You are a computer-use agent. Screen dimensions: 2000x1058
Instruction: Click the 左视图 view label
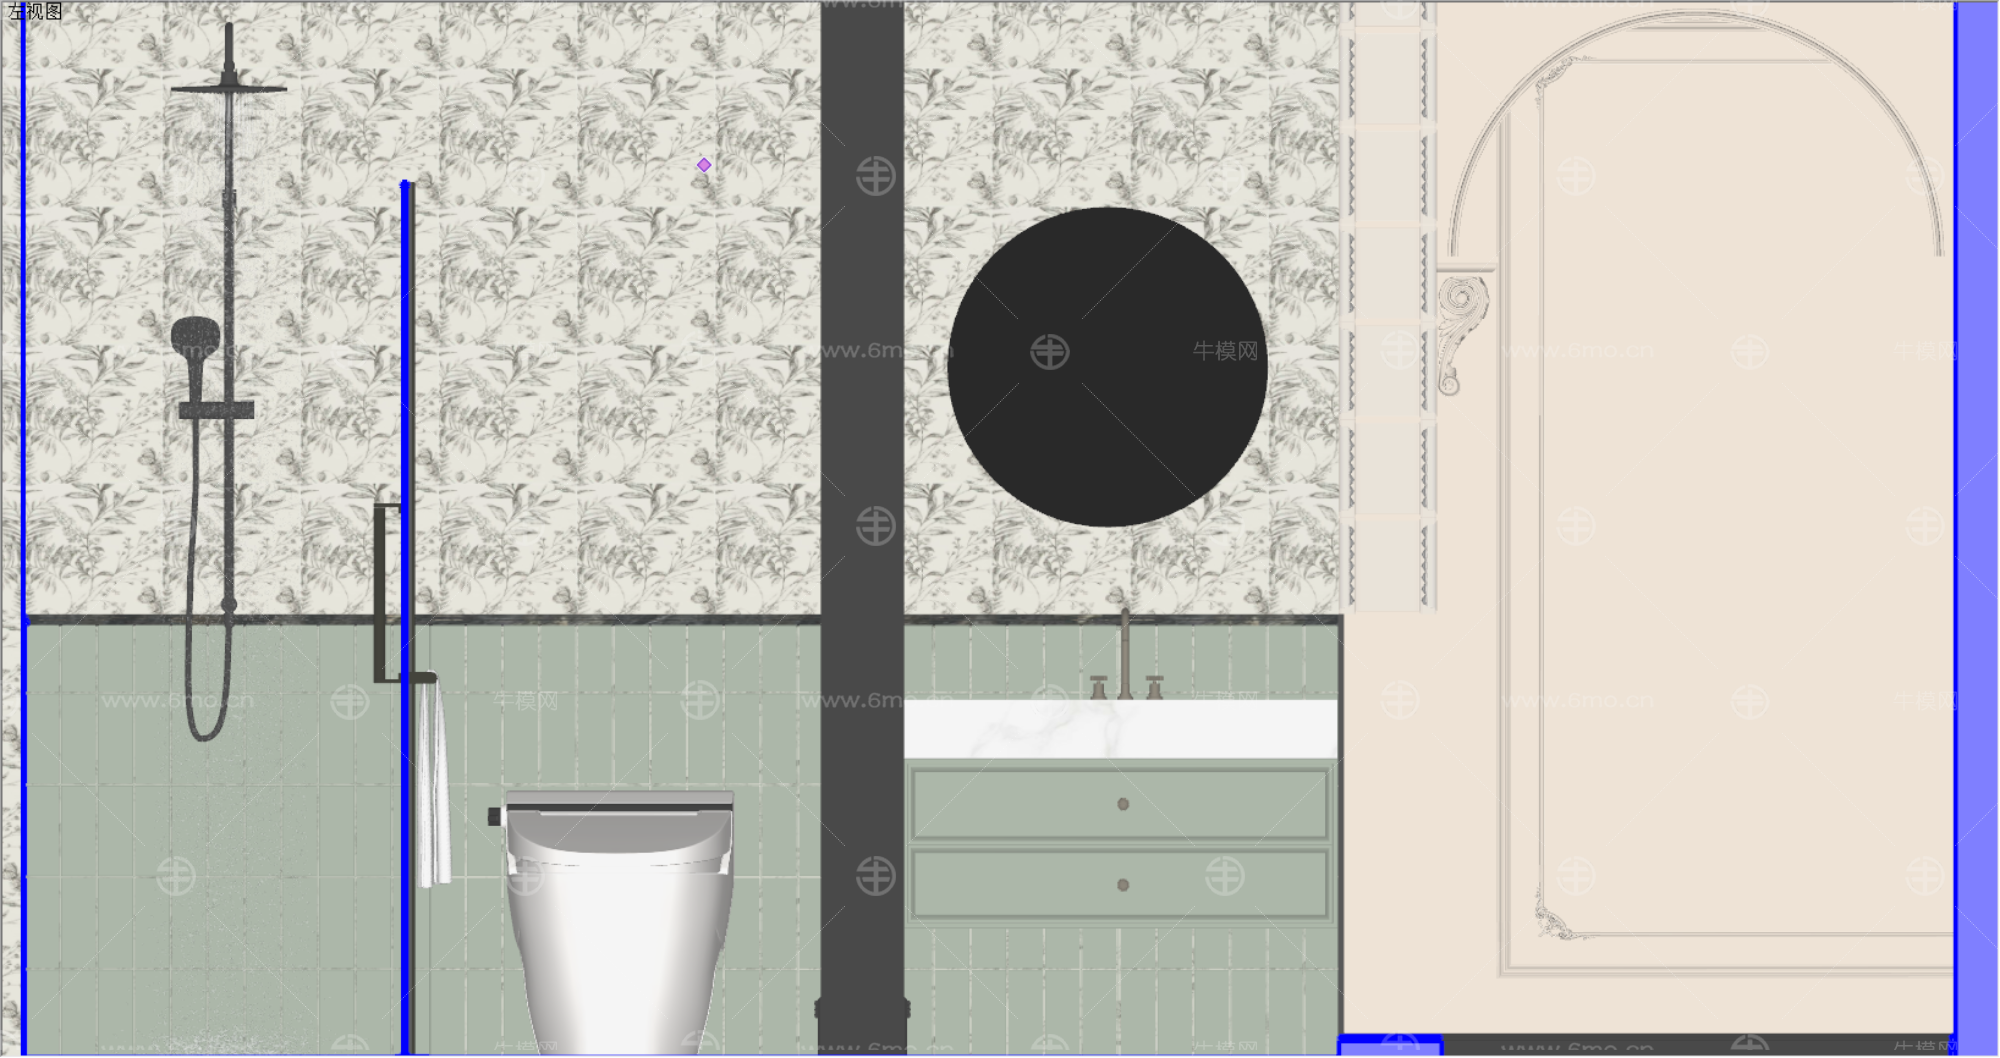point(35,12)
